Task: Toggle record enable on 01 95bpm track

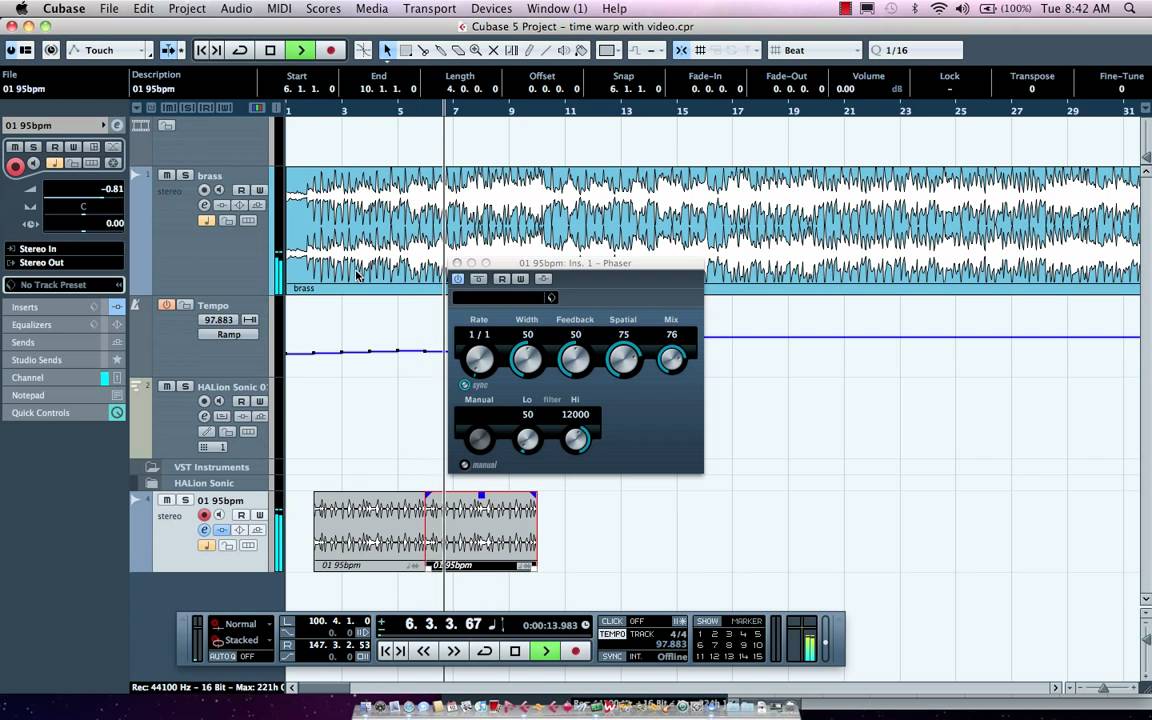Action: click(204, 515)
